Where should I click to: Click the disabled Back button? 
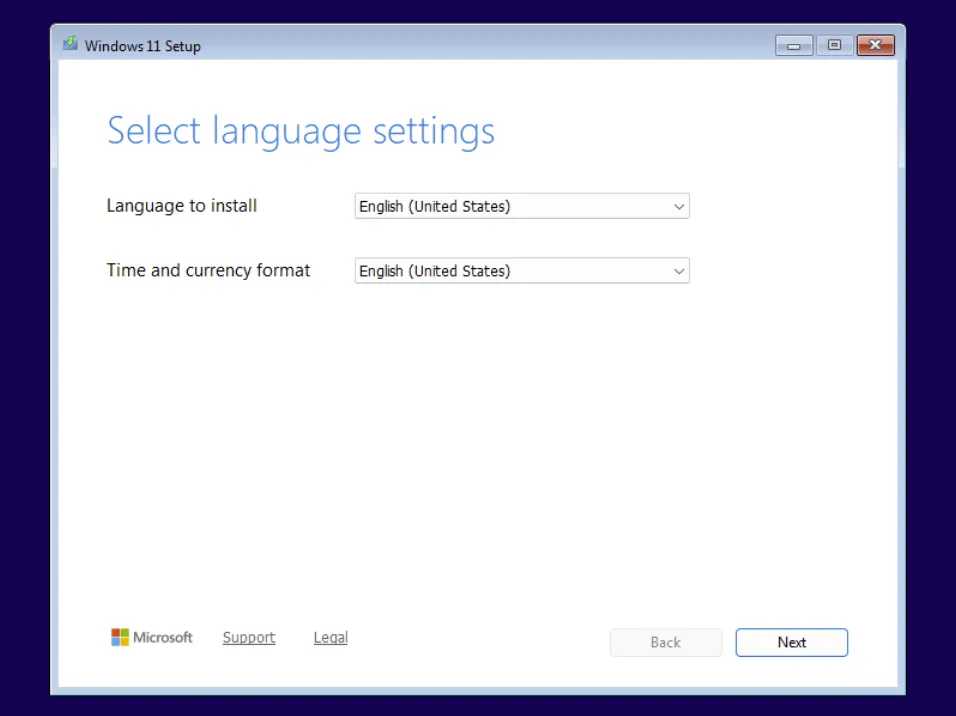[x=666, y=642]
